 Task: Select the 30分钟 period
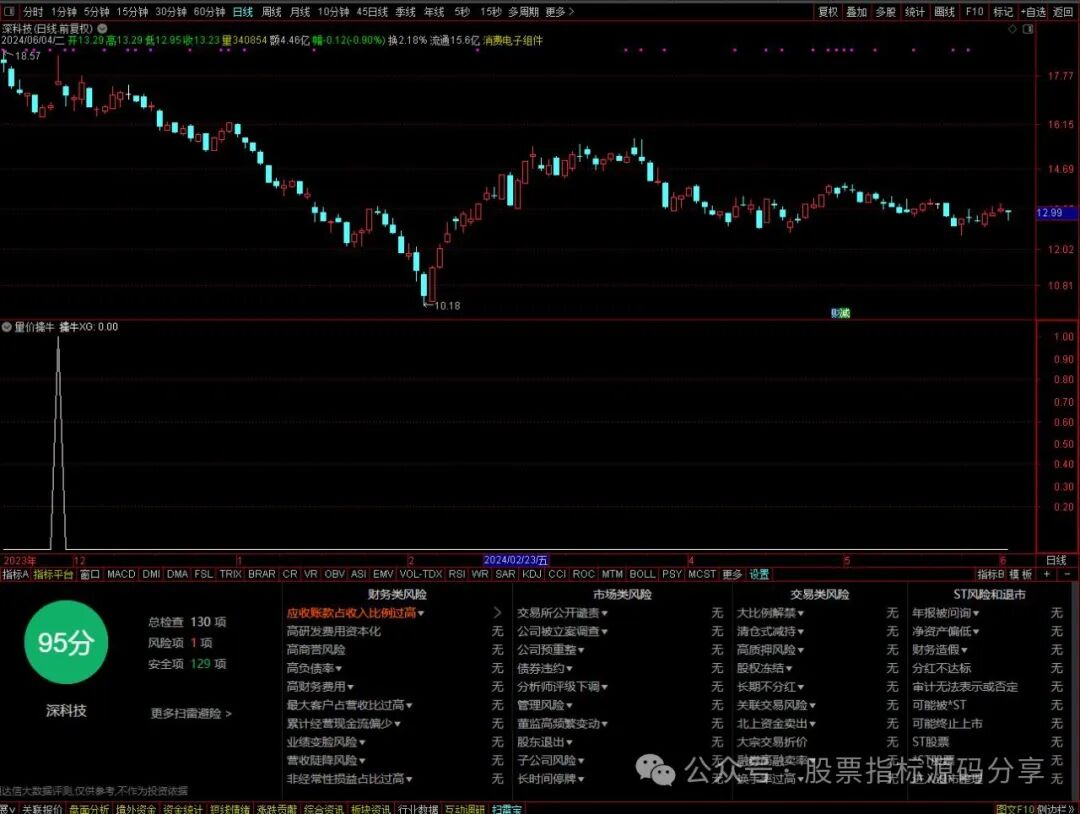coord(171,12)
